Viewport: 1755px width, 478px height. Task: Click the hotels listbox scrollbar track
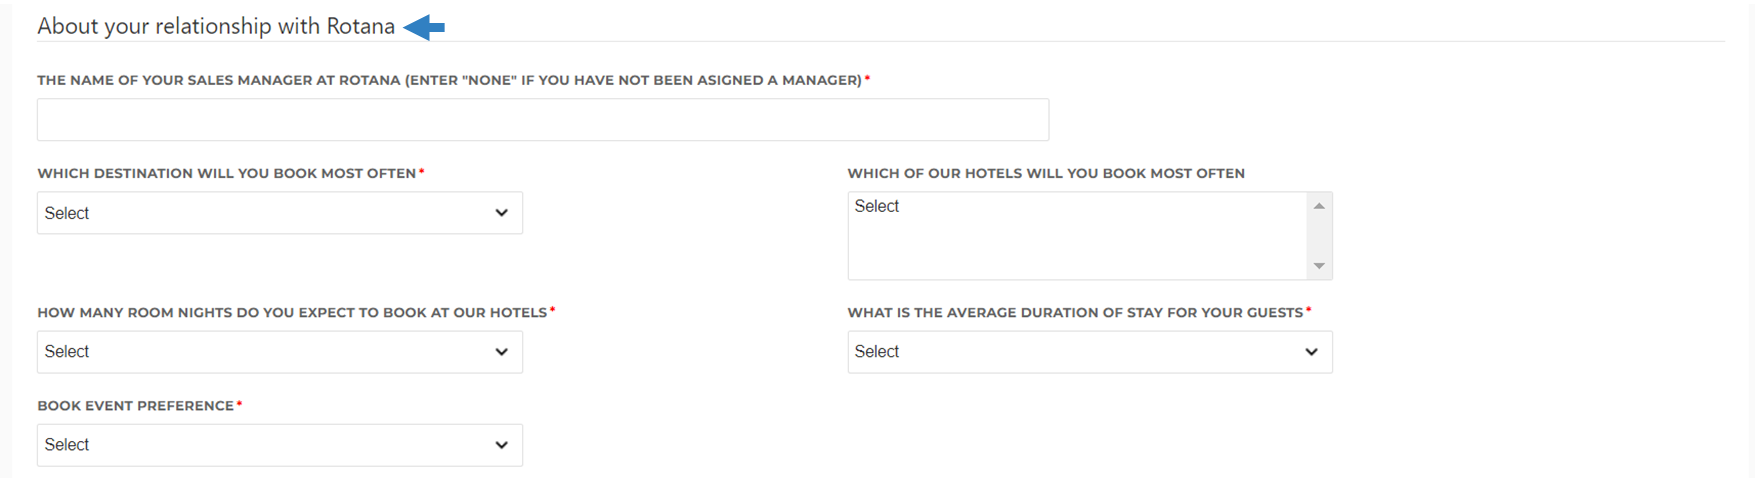click(x=1319, y=236)
